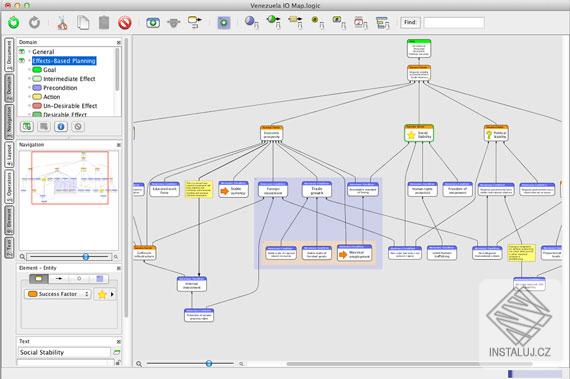Screen dimensions: 570x379
Task: Click the gray circle-slash icon under Domain list
Action: pyautogui.click(x=77, y=126)
